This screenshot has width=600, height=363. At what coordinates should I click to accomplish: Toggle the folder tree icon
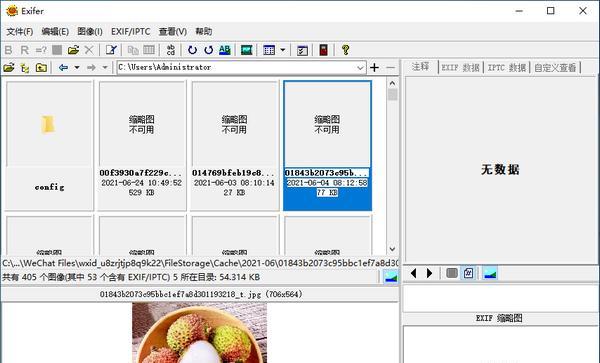click(25, 68)
